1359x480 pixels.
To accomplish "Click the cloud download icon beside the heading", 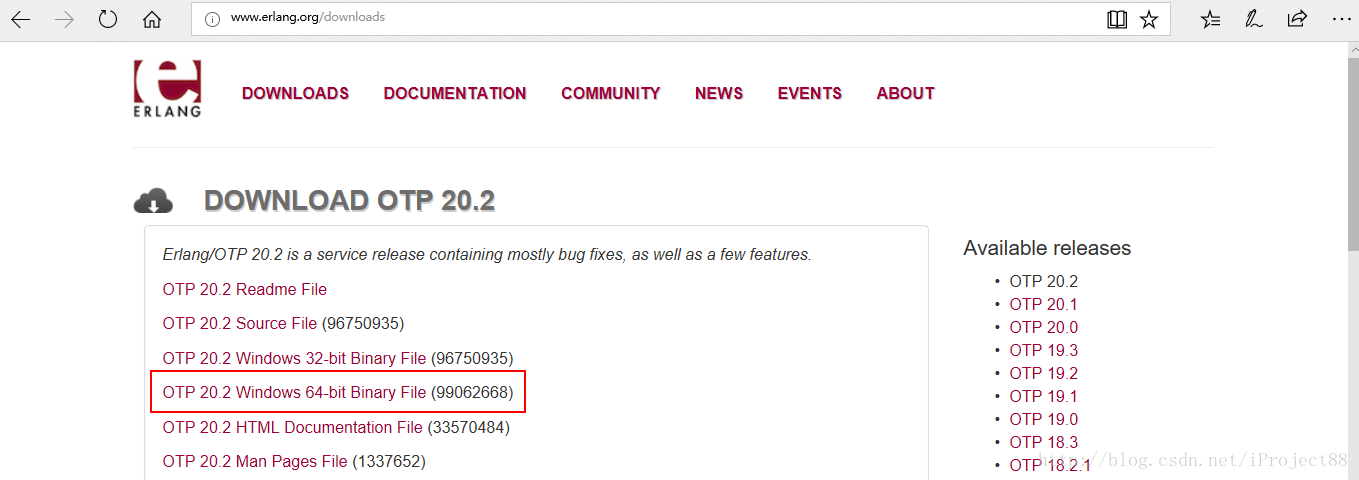I will 153,201.
